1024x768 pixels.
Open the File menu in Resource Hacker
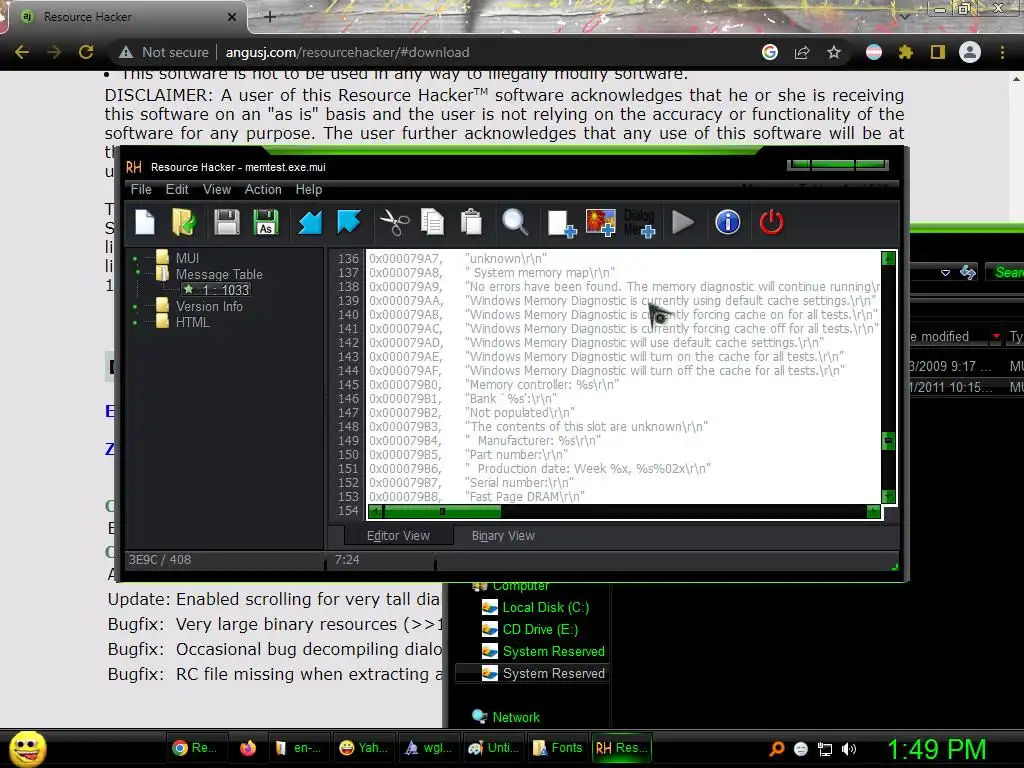coord(141,189)
